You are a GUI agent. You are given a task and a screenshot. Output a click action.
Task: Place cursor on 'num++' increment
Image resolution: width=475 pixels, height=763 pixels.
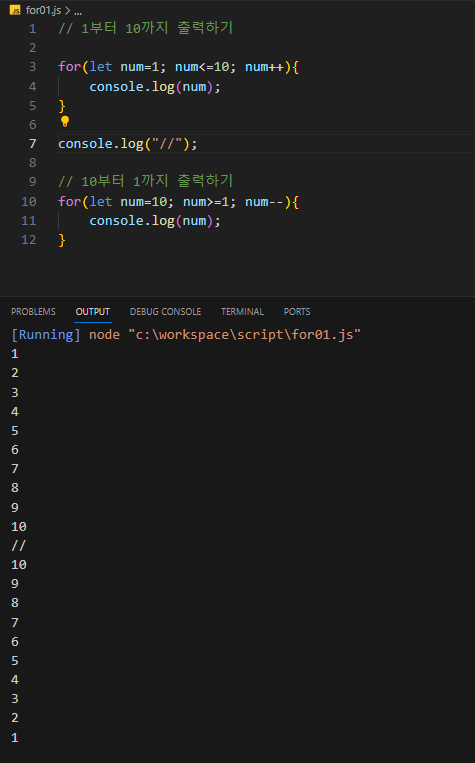264,67
